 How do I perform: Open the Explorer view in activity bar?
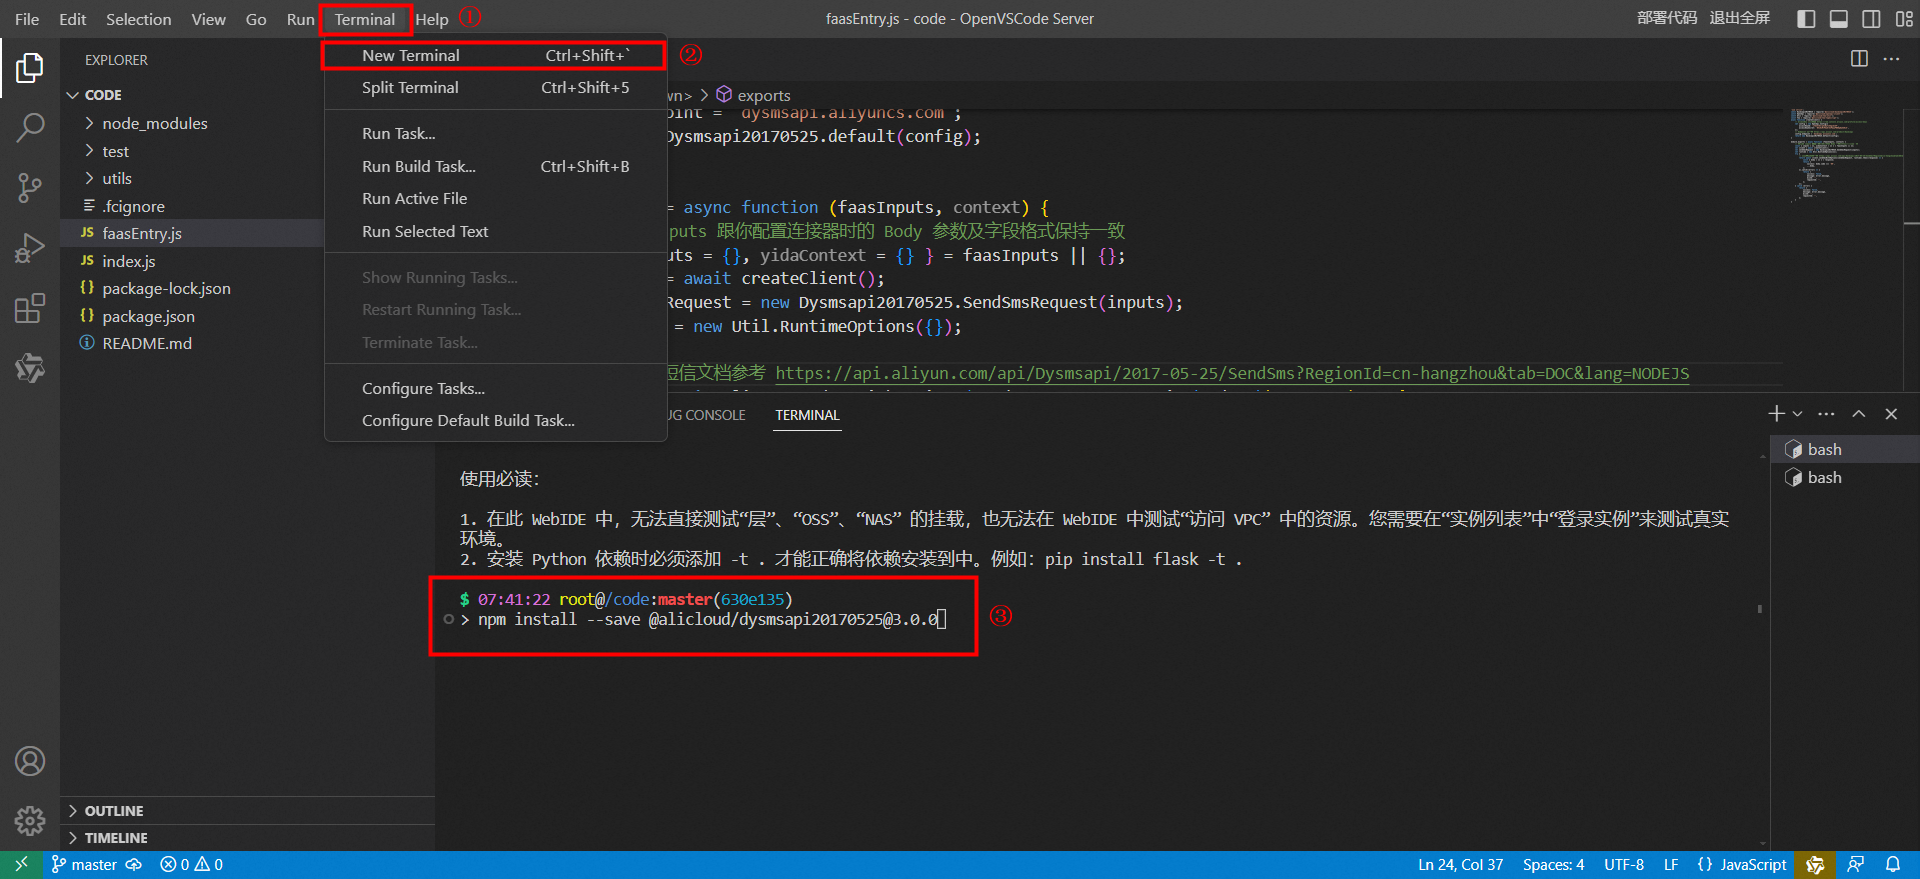click(30, 68)
